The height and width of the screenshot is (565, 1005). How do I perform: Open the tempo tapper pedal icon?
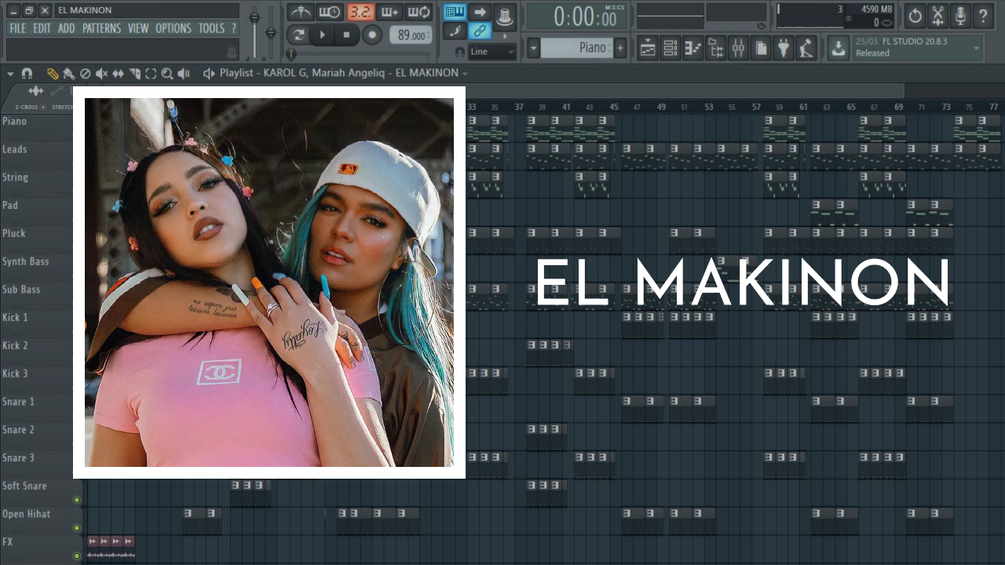coord(806,48)
